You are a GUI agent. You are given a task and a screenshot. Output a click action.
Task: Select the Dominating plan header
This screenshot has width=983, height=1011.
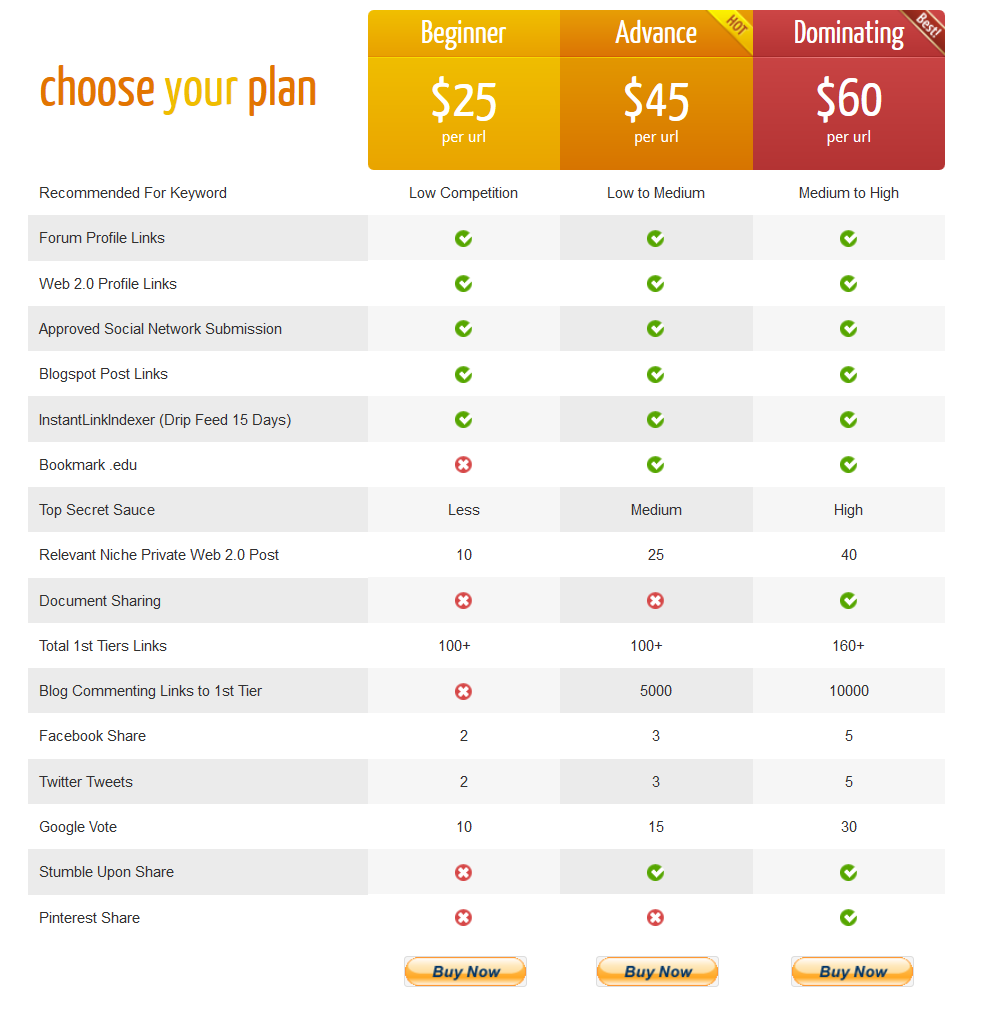tap(849, 33)
